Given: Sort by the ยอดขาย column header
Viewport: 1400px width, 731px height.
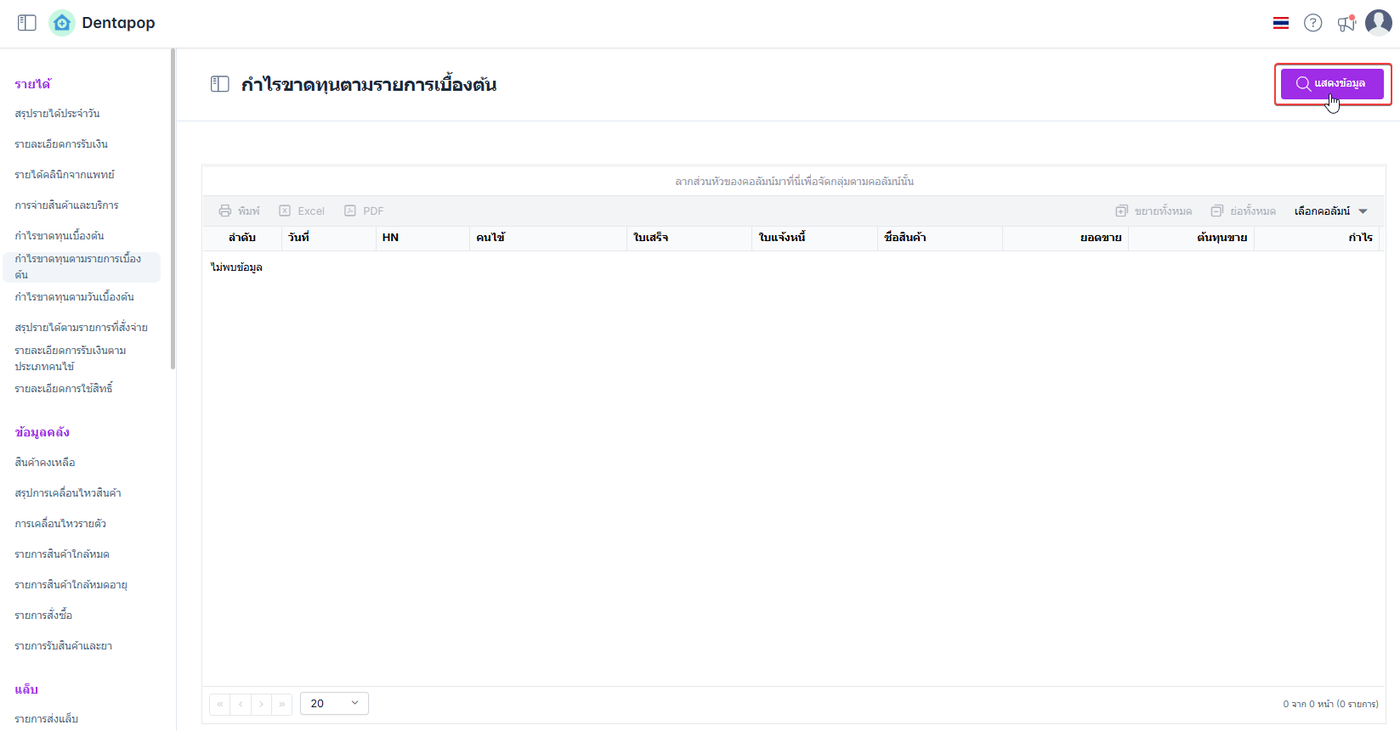Looking at the screenshot, I should tap(1066, 238).
